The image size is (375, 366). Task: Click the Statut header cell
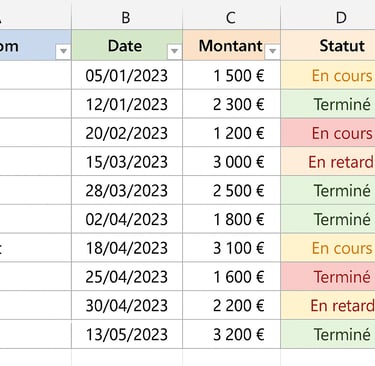pos(328,45)
